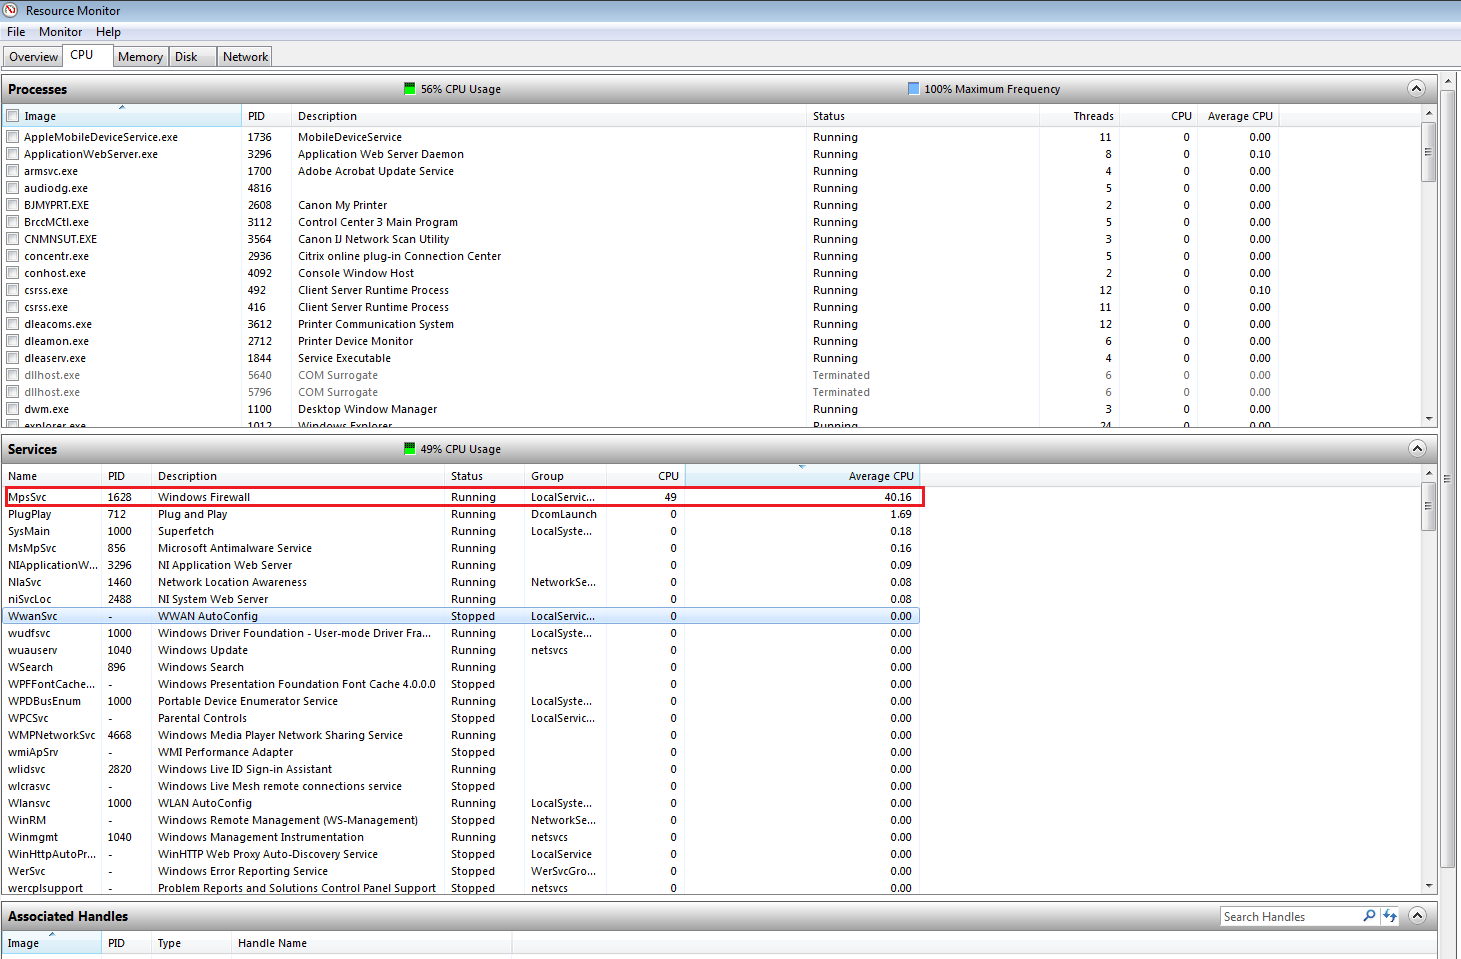Expand the Associated Handles section chevron
Image resolution: width=1461 pixels, height=959 pixels.
[1416, 915]
